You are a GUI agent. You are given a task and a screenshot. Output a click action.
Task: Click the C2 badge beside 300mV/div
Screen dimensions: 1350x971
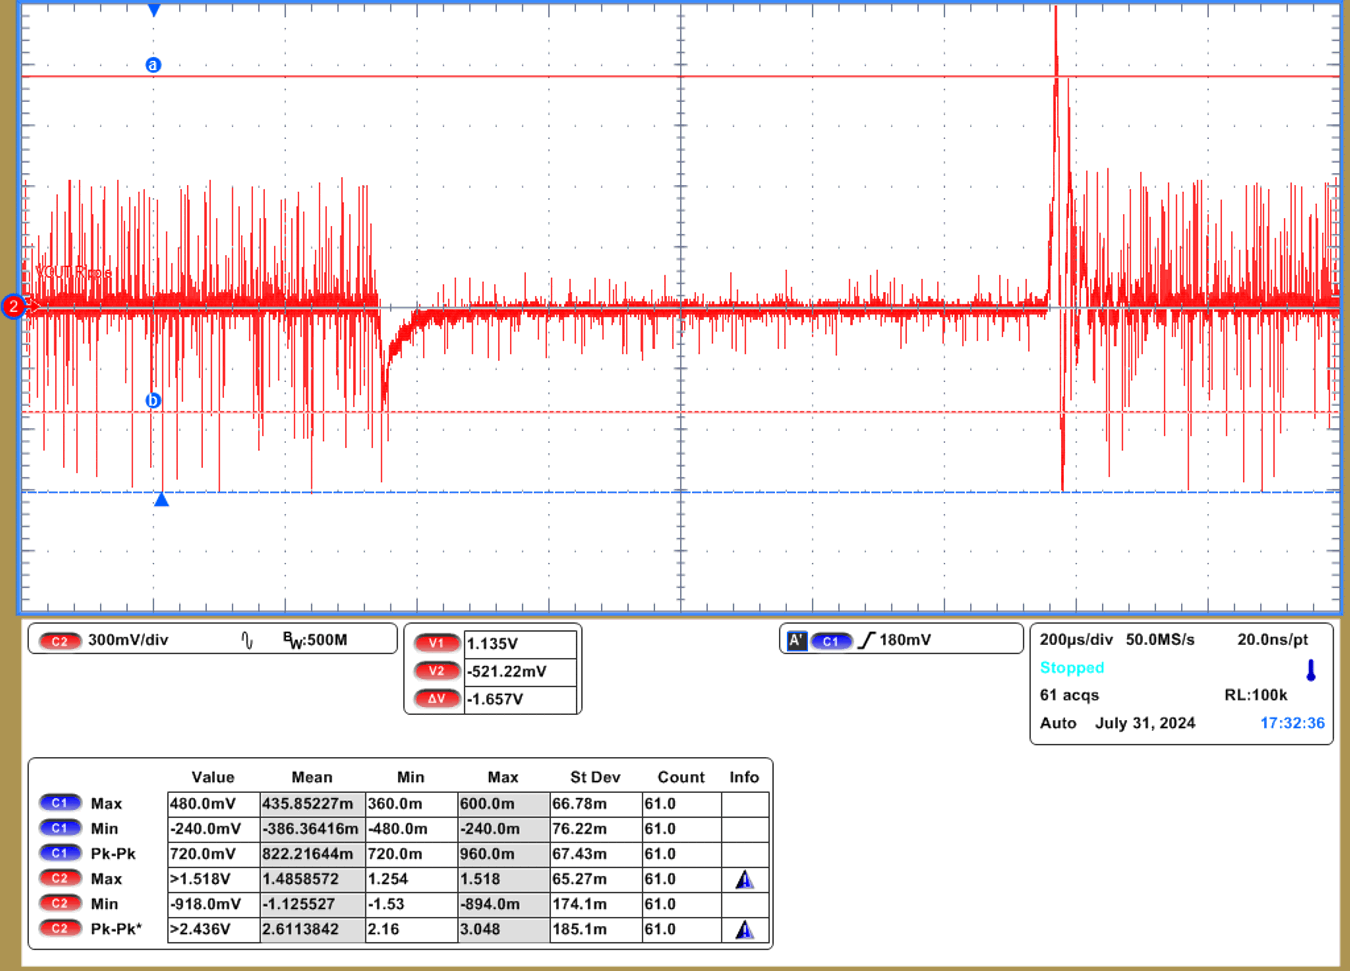pyautogui.click(x=60, y=641)
